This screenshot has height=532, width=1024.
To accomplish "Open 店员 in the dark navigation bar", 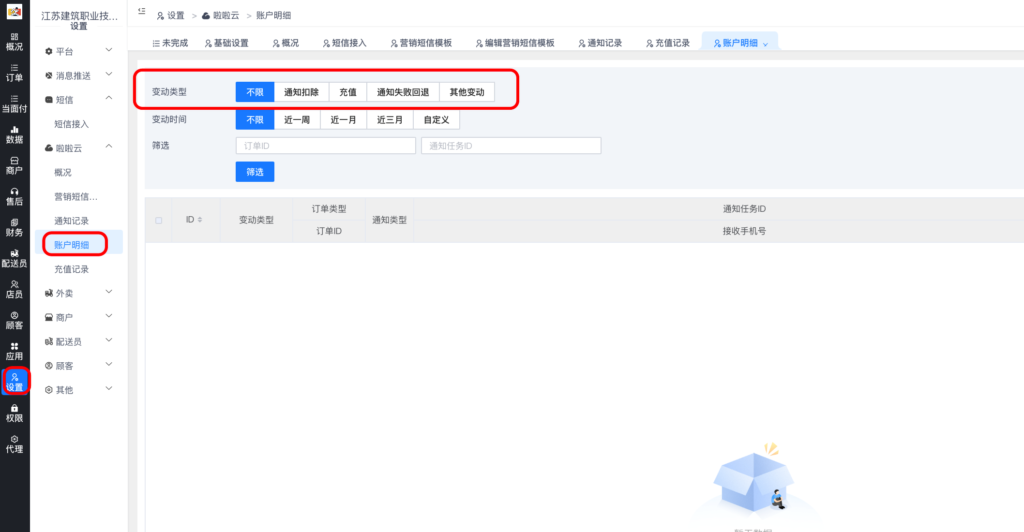I will [14, 289].
